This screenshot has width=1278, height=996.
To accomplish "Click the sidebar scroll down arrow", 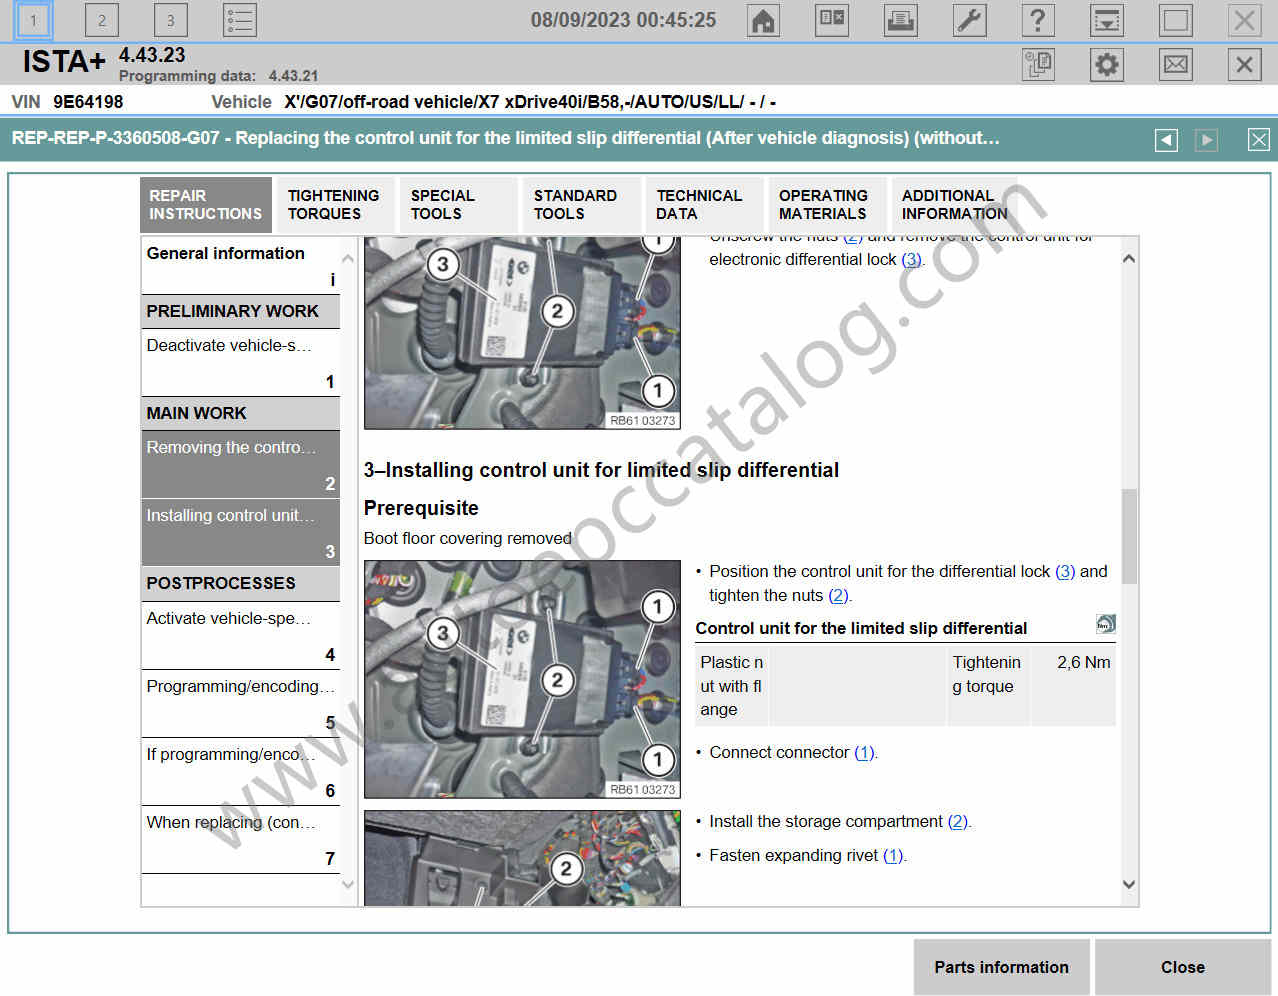I will pos(348,884).
